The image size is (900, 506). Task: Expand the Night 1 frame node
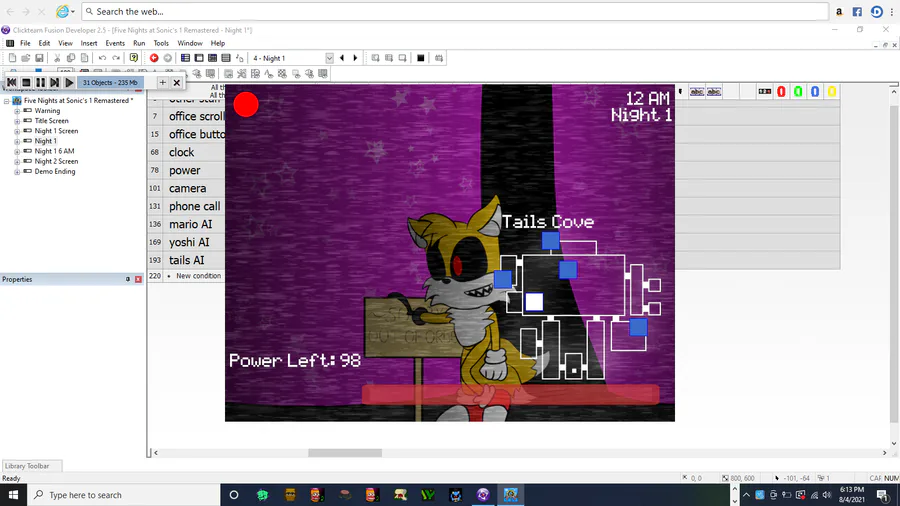[17, 142]
